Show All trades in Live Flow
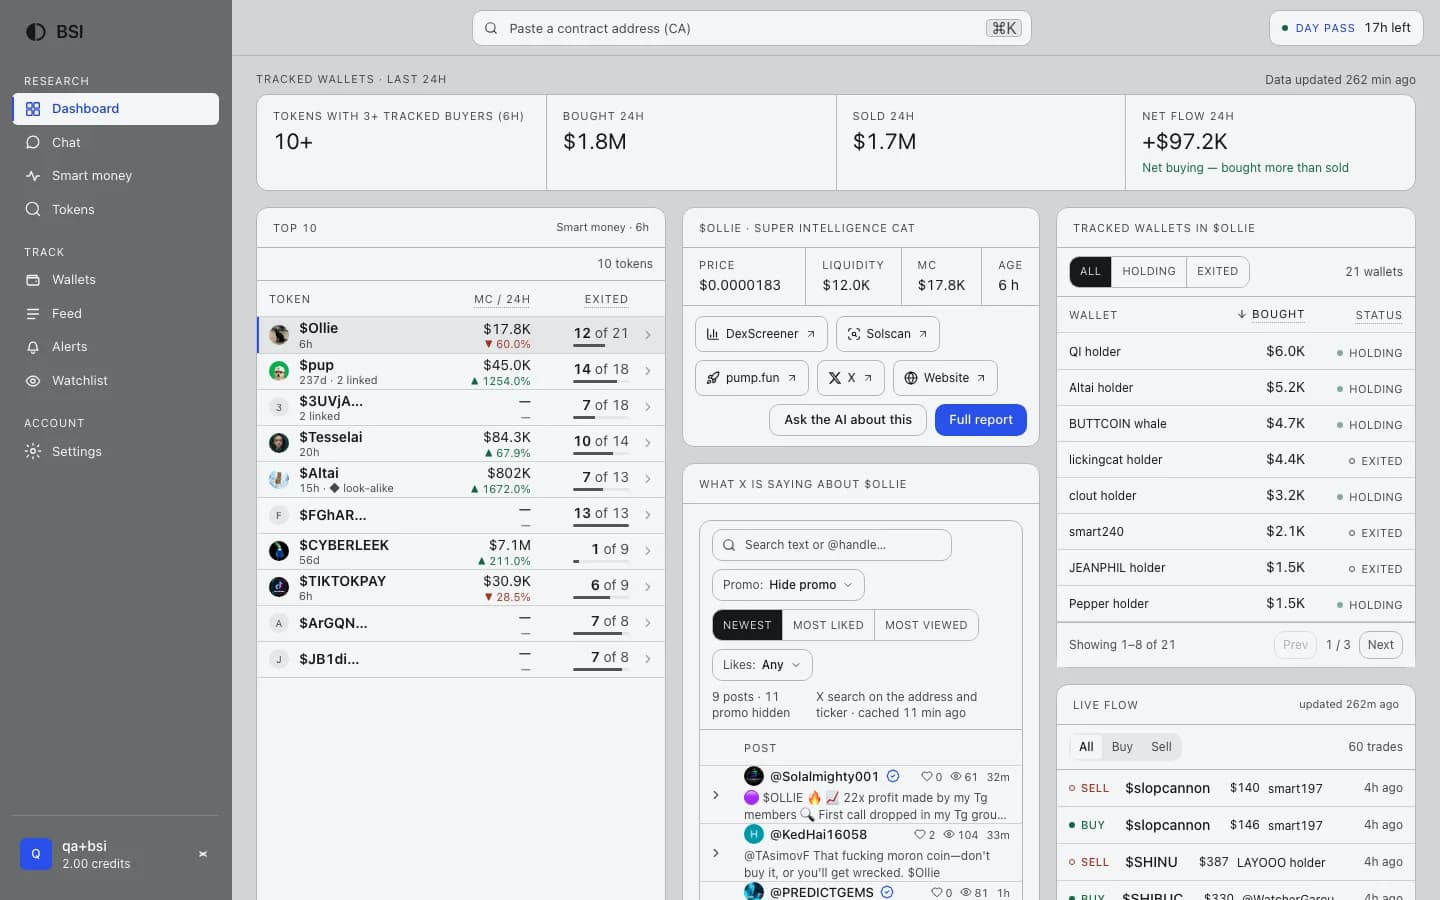1440x900 pixels. (x=1086, y=747)
